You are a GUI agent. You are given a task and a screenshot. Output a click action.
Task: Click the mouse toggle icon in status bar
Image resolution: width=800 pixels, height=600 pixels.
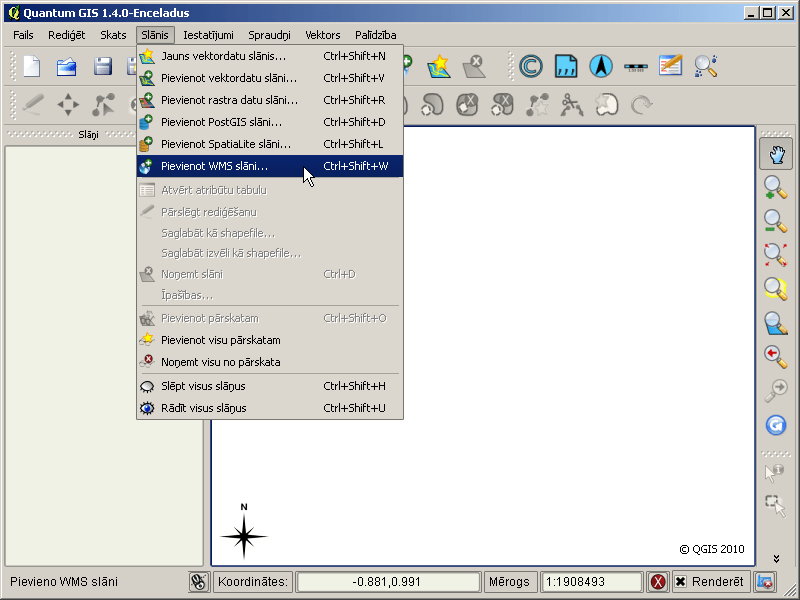click(198, 582)
